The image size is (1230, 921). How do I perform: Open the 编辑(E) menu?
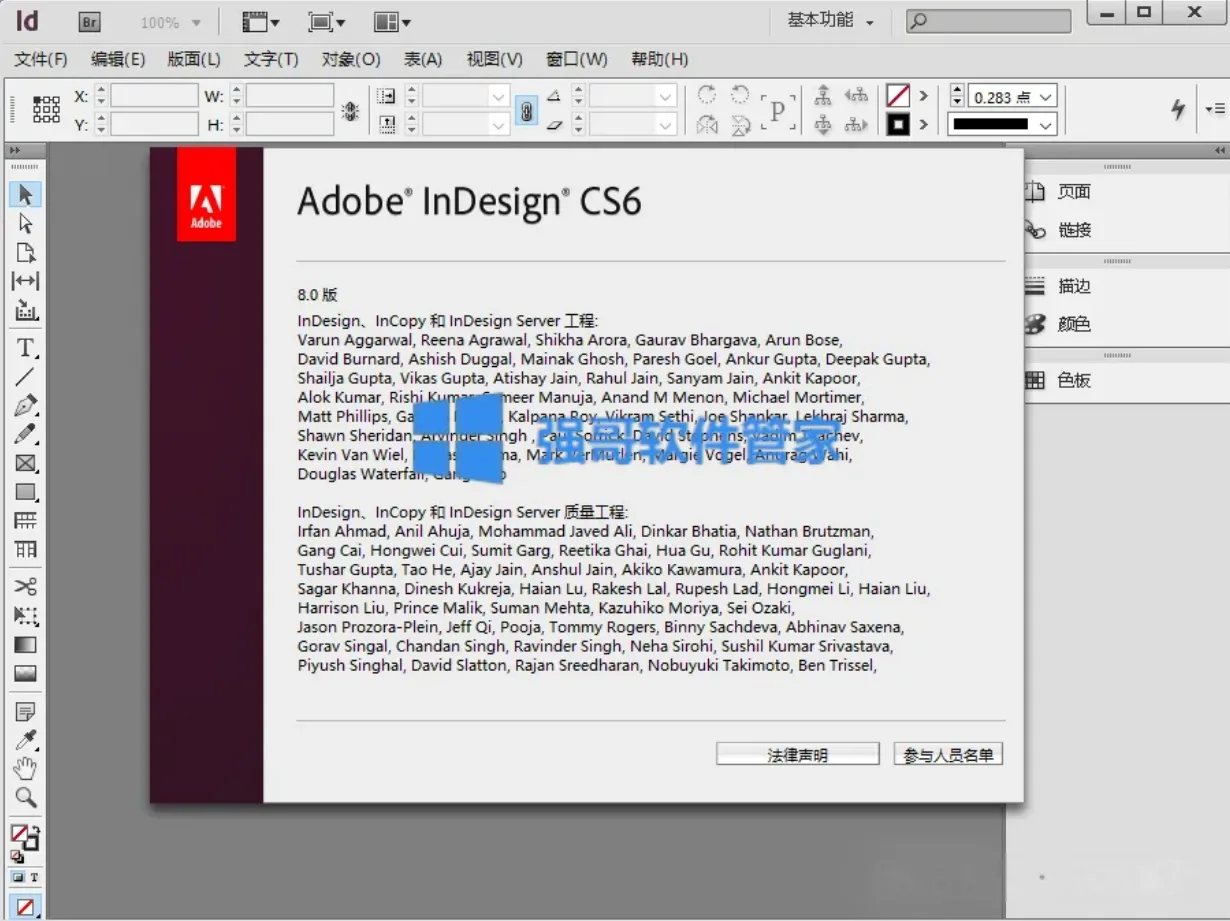[118, 59]
